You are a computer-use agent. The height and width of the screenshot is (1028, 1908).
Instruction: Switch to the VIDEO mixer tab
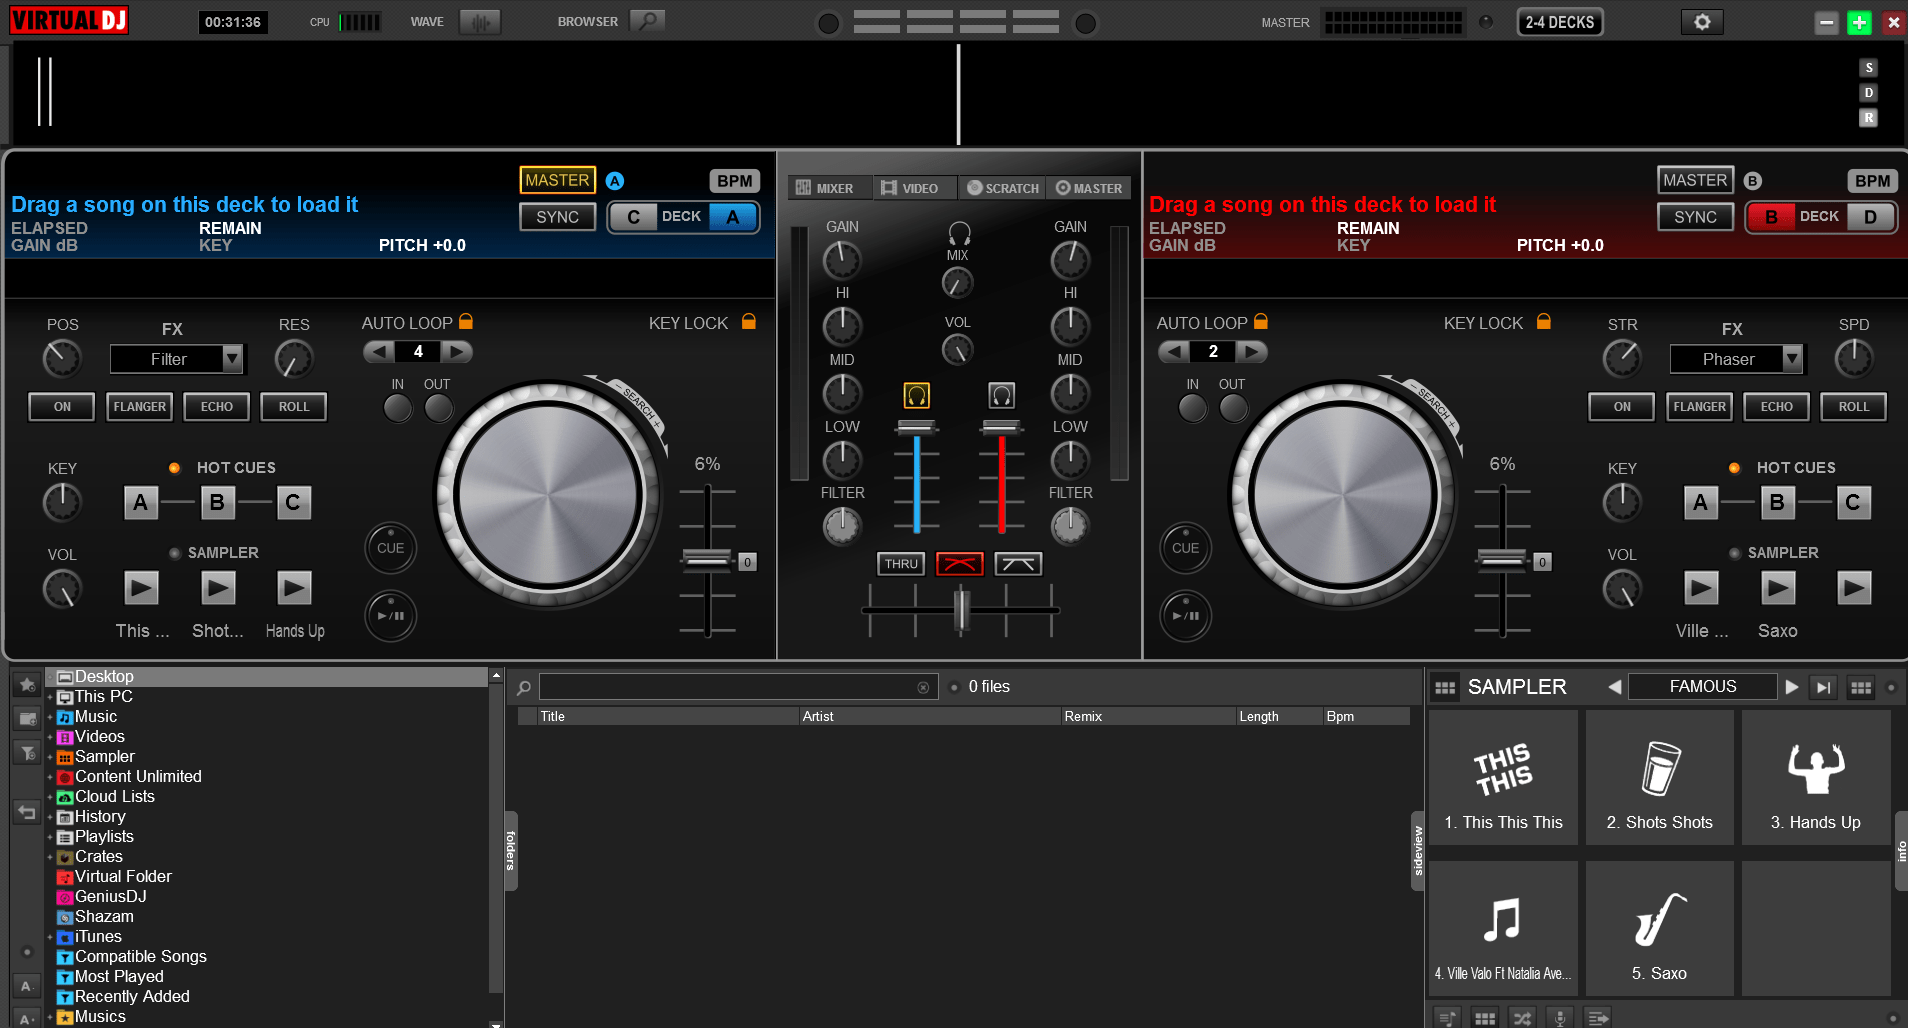click(x=913, y=187)
